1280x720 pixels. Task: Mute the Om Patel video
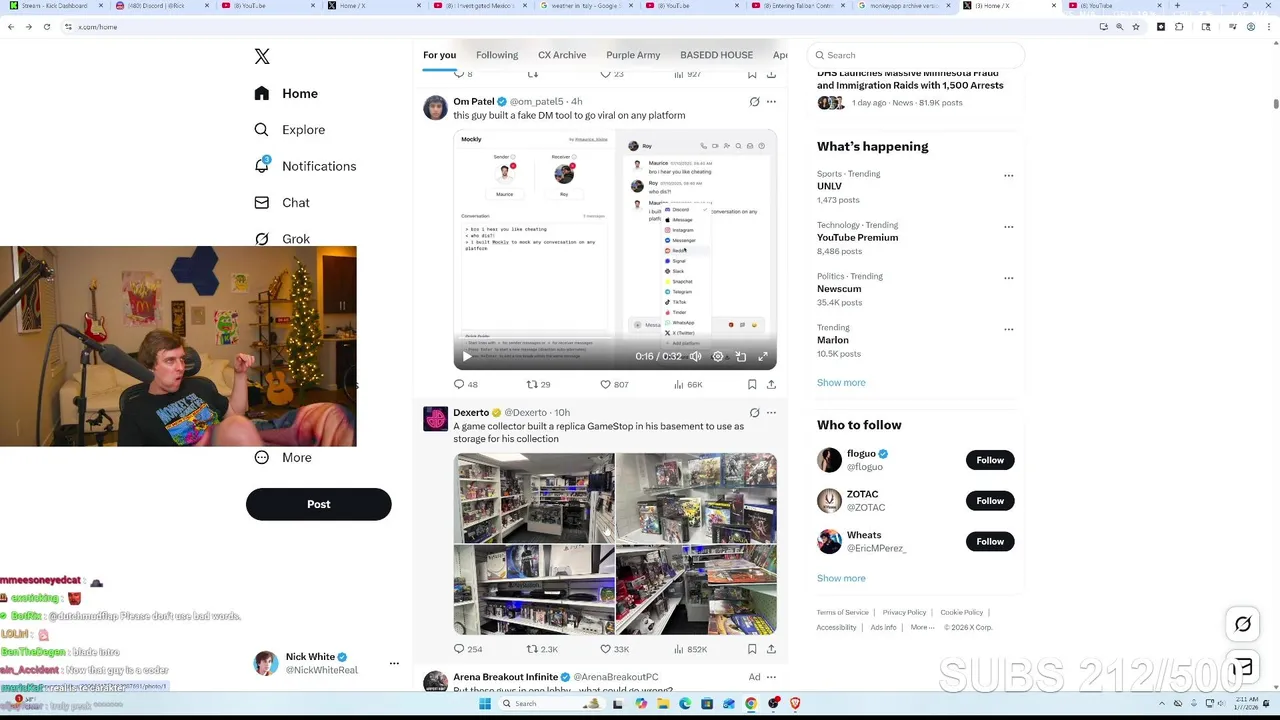click(695, 356)
